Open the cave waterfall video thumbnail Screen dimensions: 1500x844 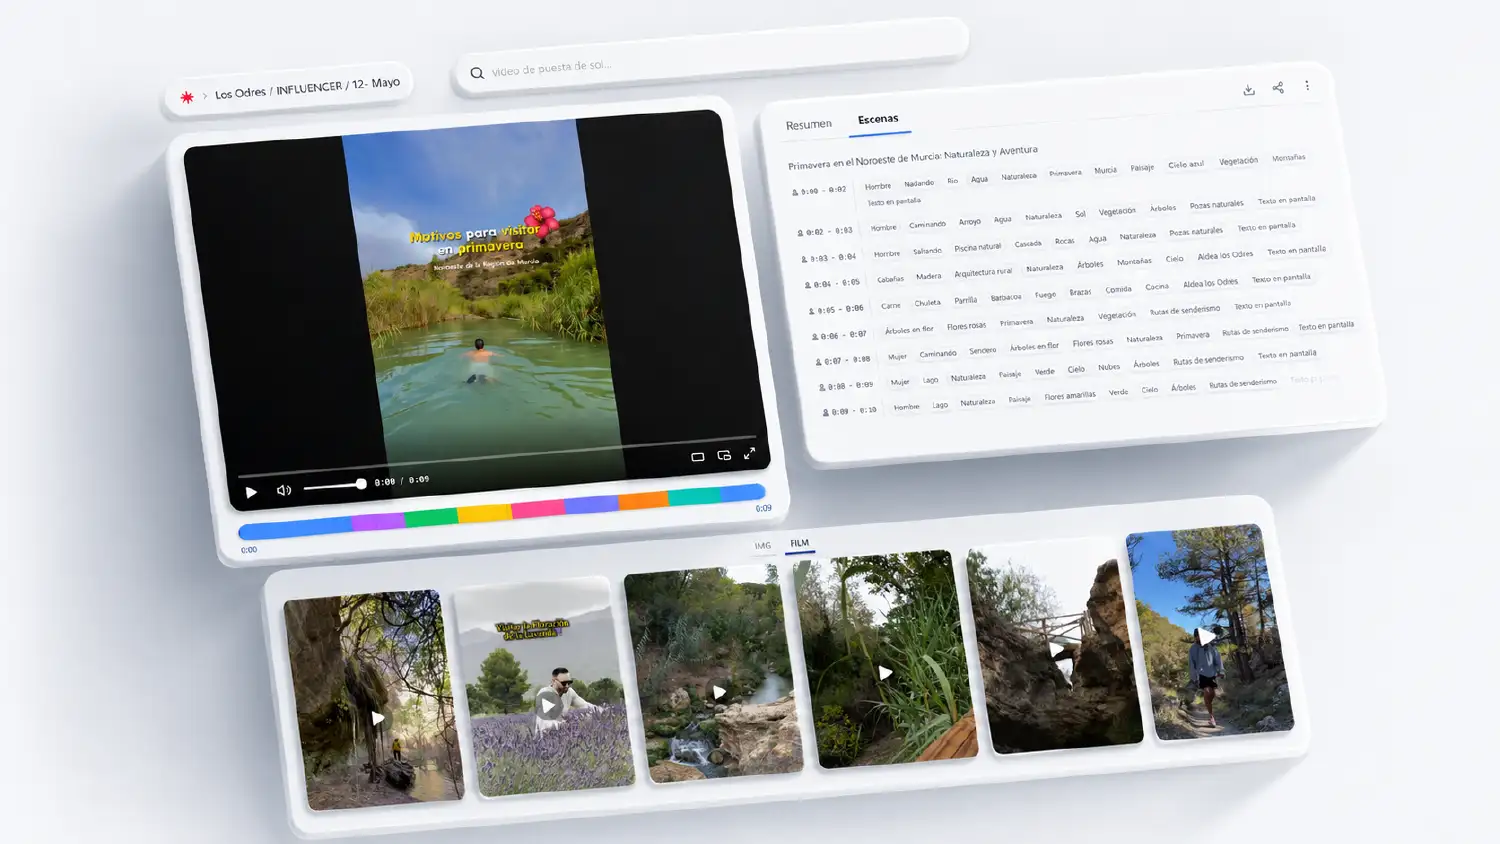(x=375, y=700)
